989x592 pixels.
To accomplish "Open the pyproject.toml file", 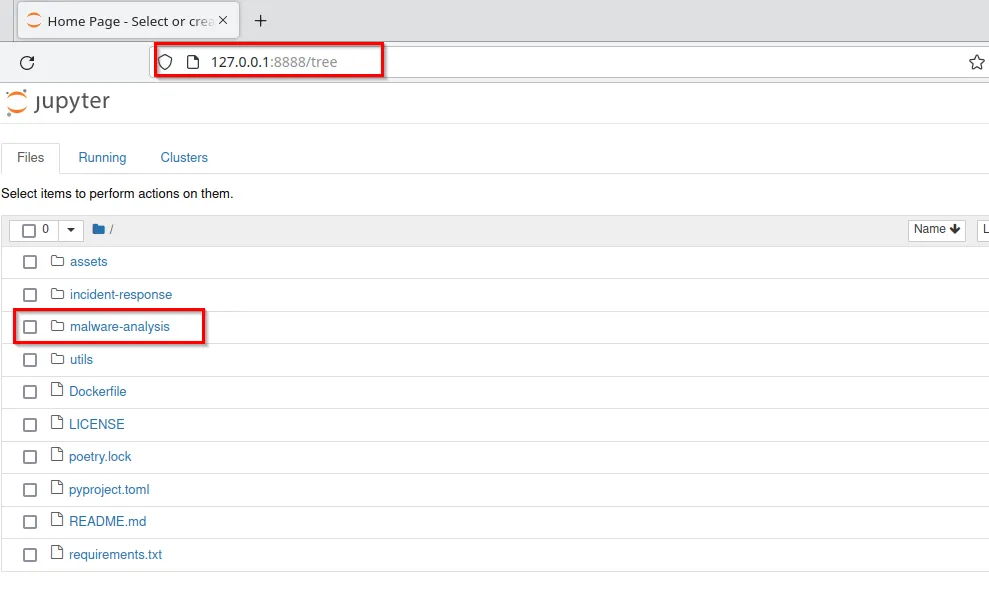I will click(109, 489).
